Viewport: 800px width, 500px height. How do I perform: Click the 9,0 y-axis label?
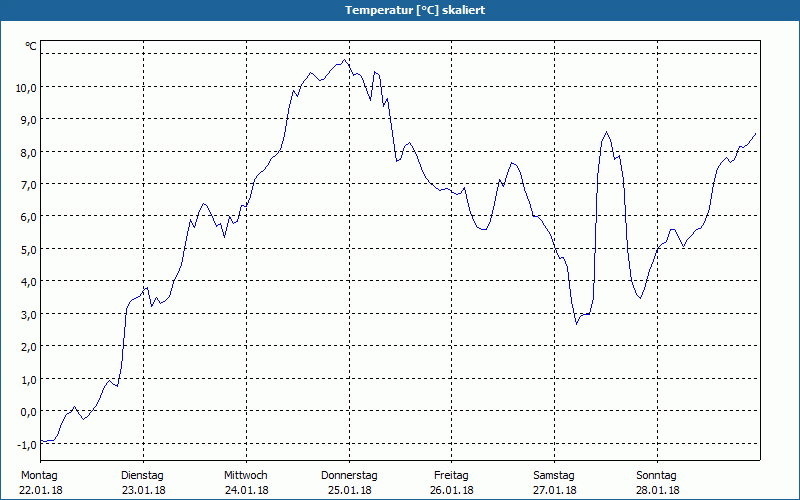click(29, 120)
